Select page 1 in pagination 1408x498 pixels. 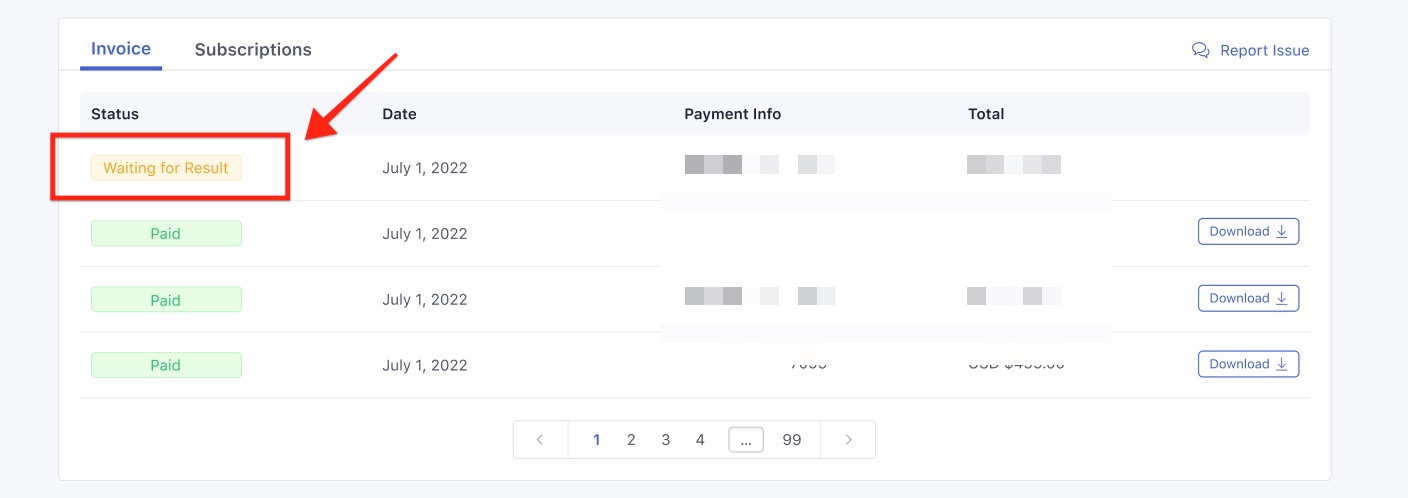(x=597, y=439)
